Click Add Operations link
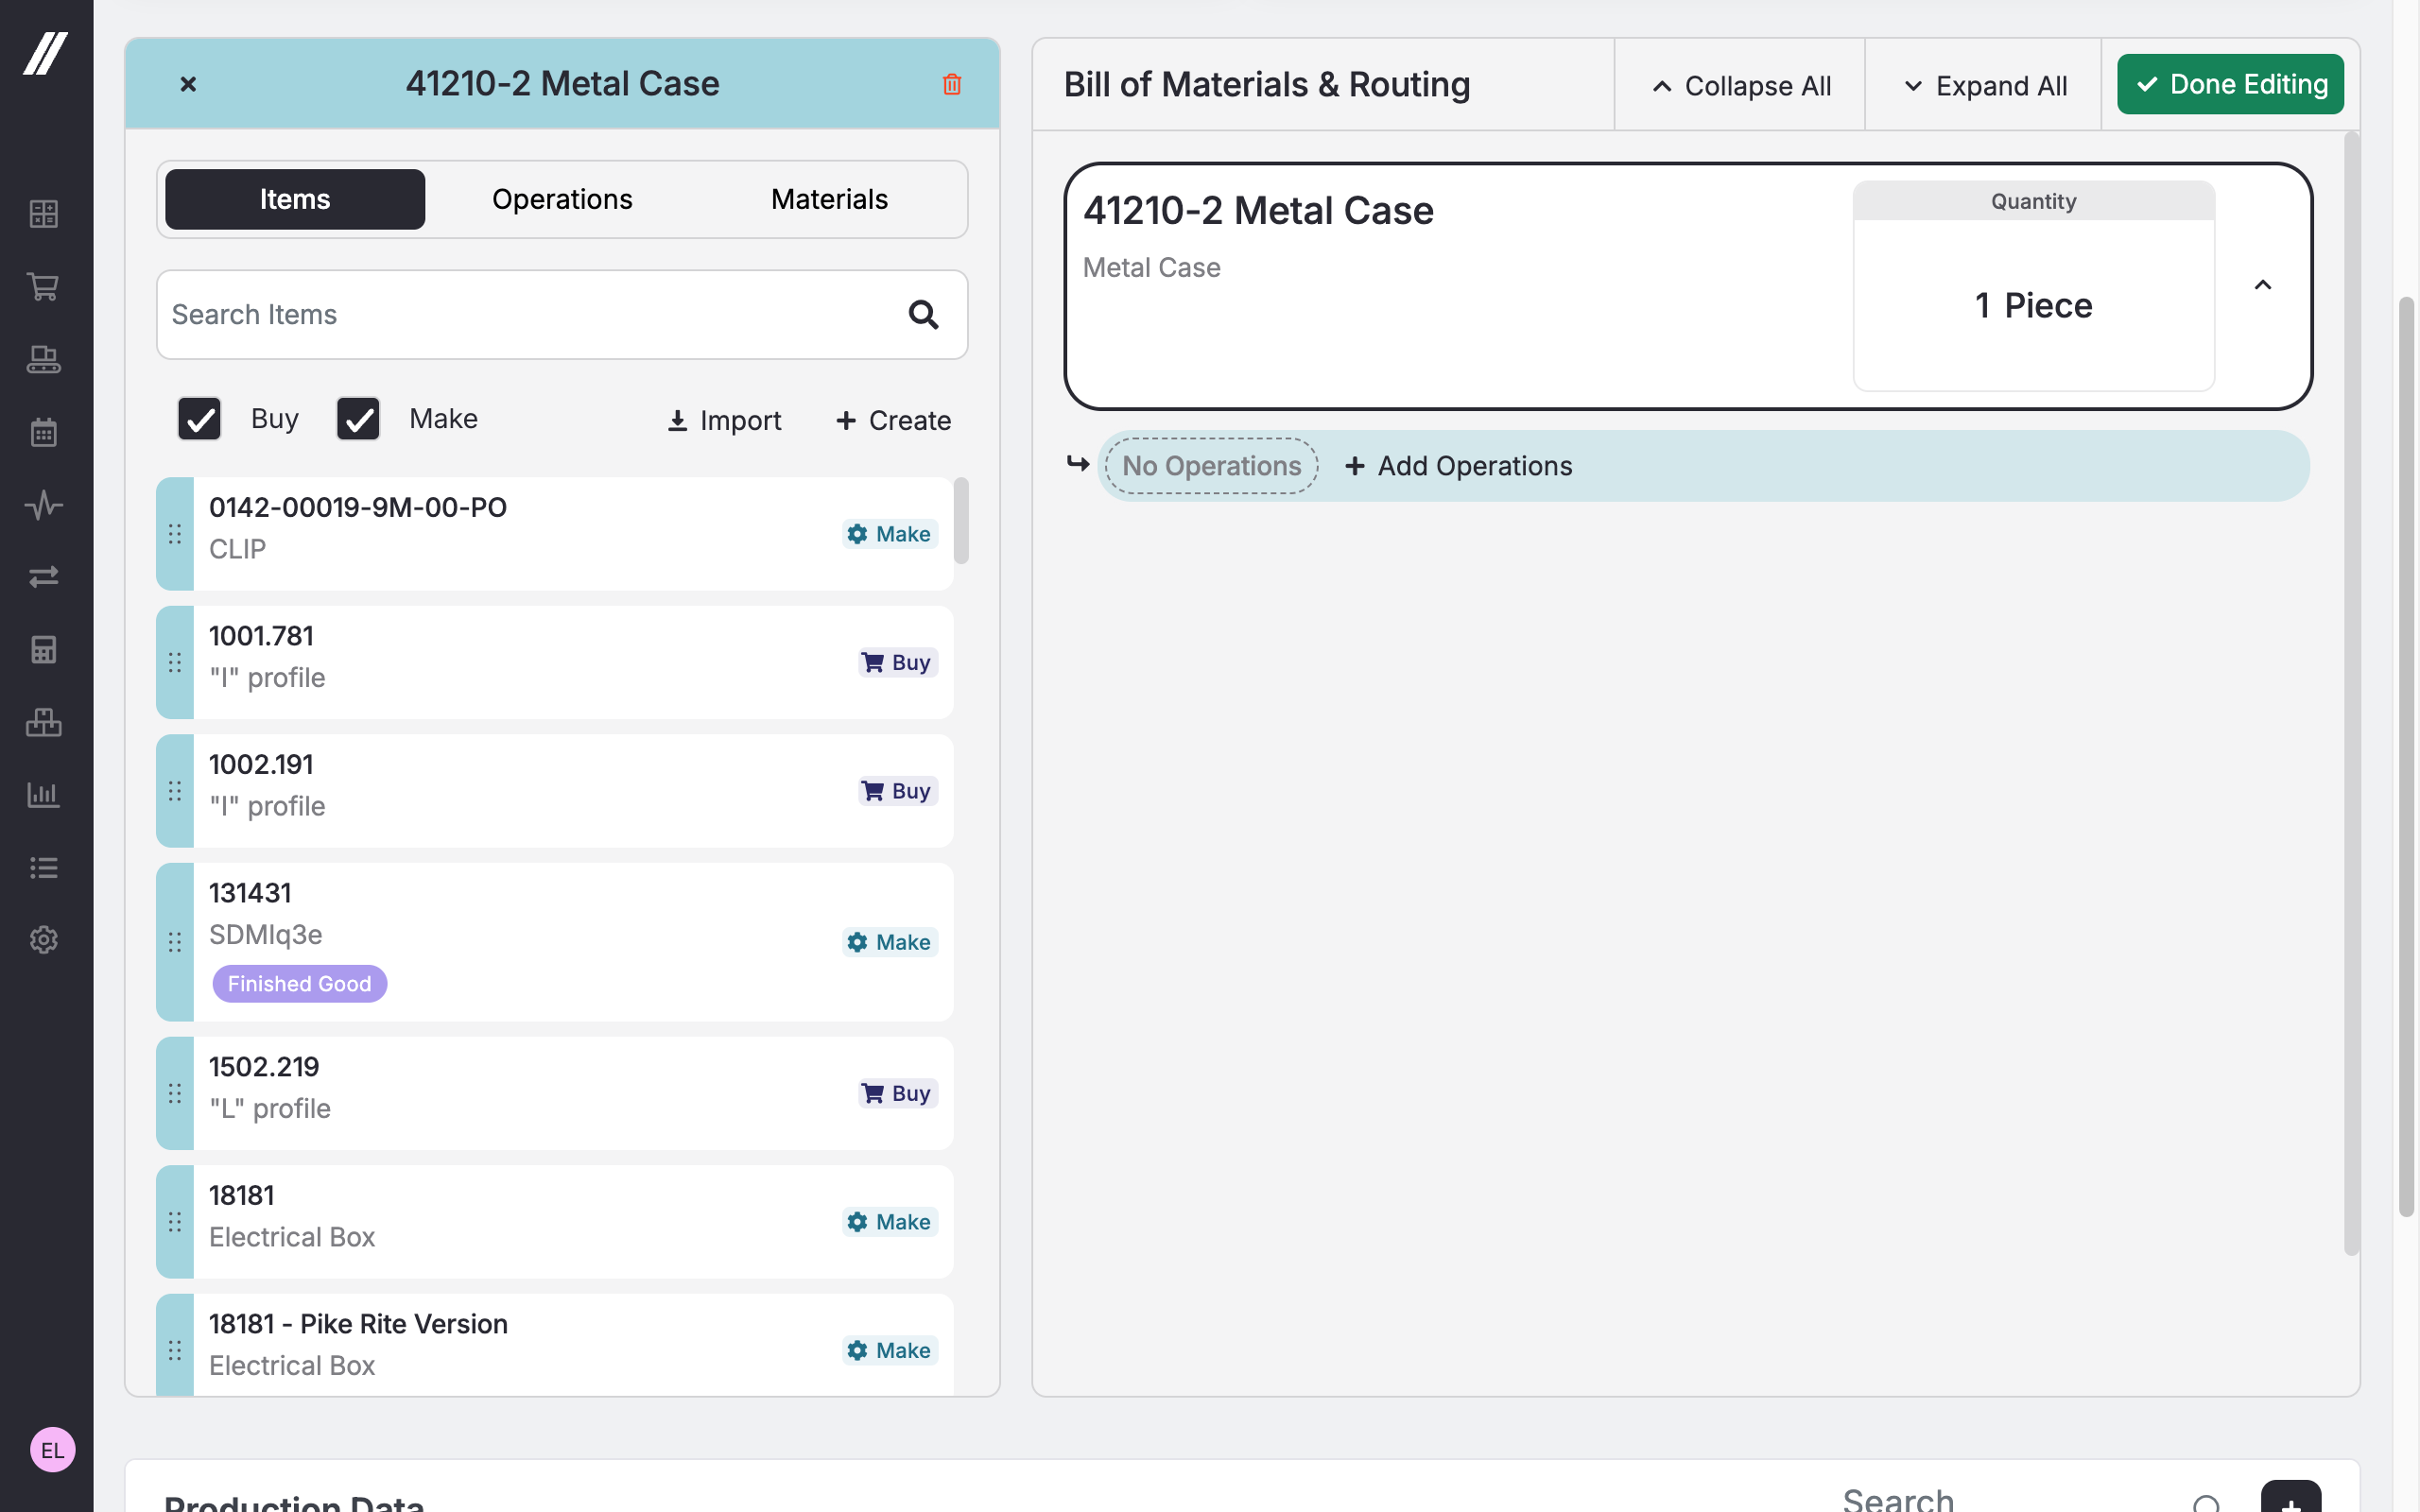The image size is (2420, 1512). click(x=1459, y=466)
